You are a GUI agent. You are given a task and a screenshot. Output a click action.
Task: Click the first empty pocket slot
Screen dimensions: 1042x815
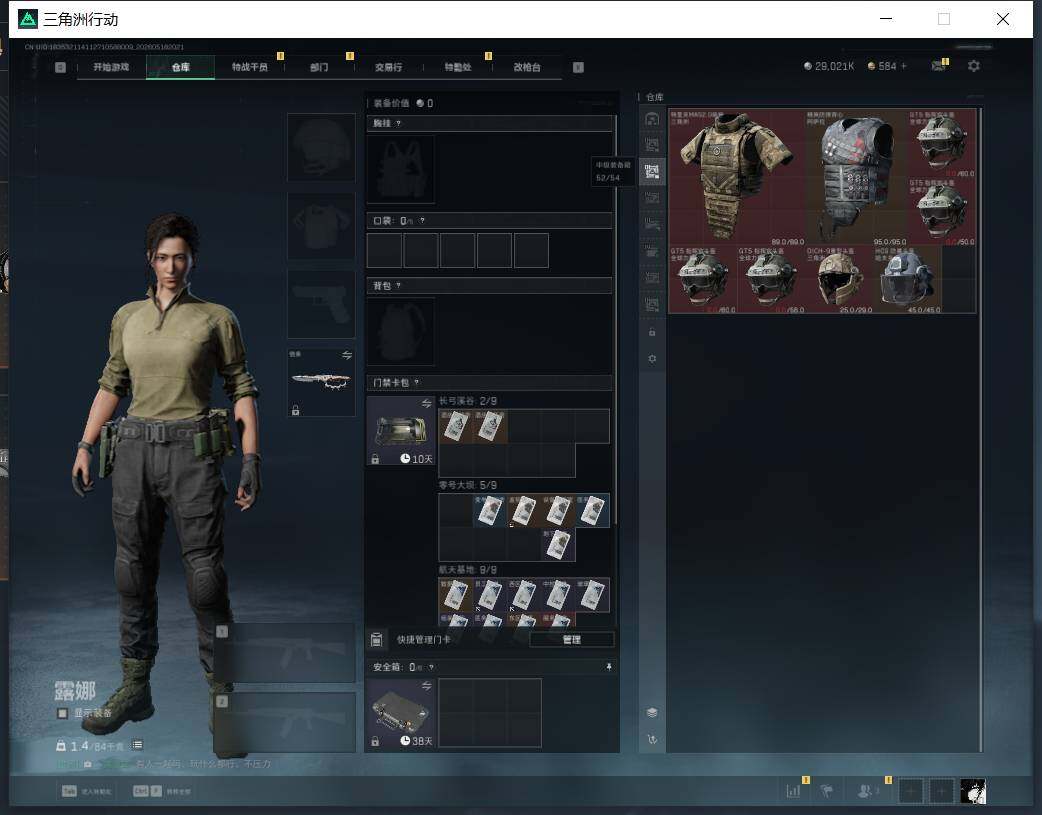click(x=384, y=251)
